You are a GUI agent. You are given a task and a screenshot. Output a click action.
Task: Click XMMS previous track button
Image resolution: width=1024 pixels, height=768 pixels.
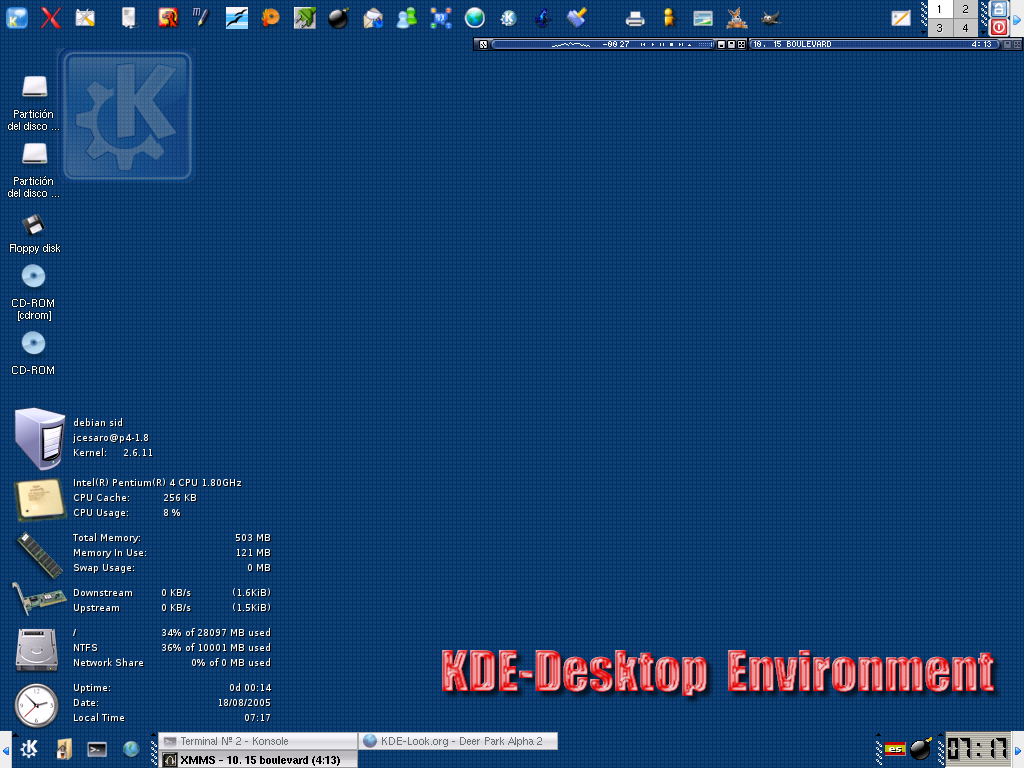click(x=643, y=44)
